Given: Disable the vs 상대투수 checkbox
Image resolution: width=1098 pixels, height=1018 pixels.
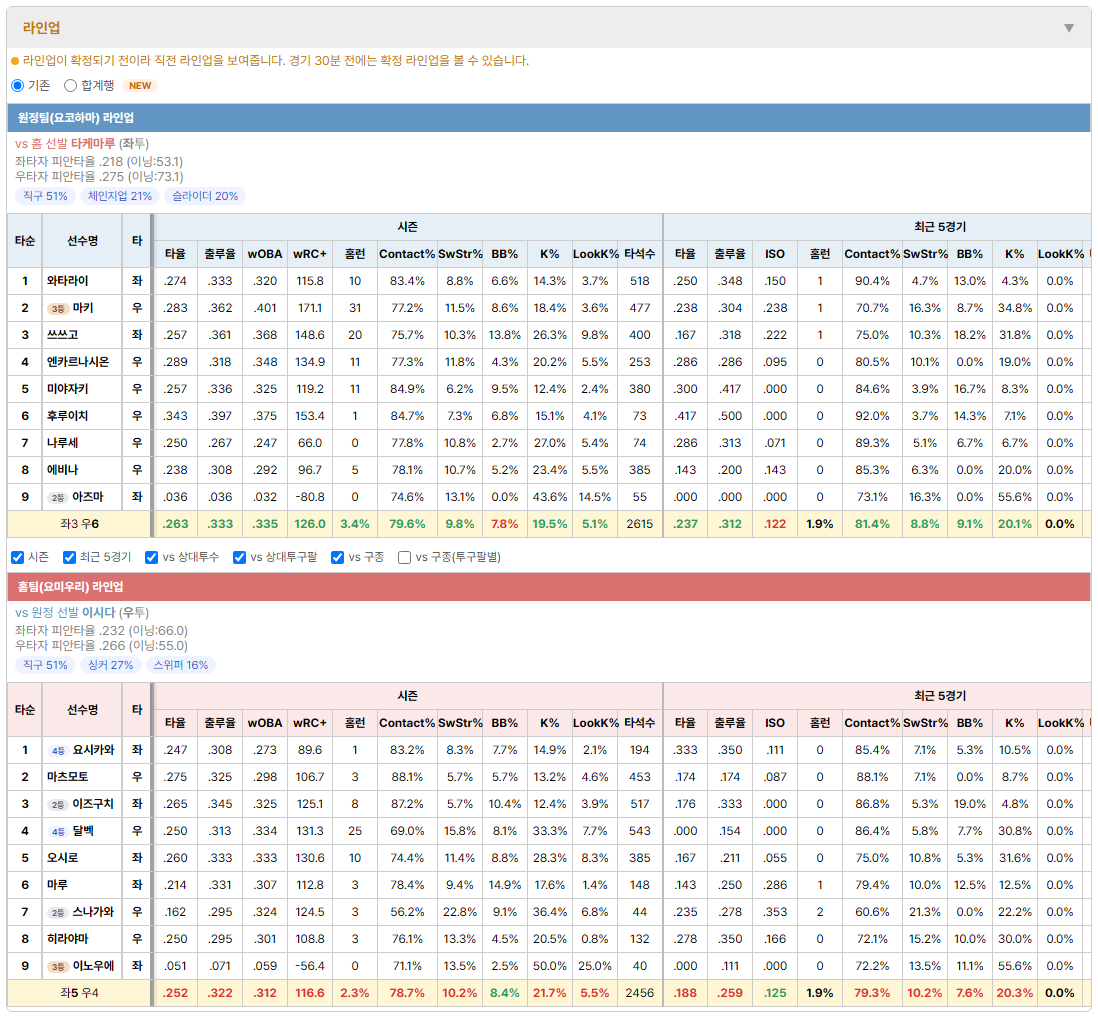Looking at the screenshot, I should point(151,557).
